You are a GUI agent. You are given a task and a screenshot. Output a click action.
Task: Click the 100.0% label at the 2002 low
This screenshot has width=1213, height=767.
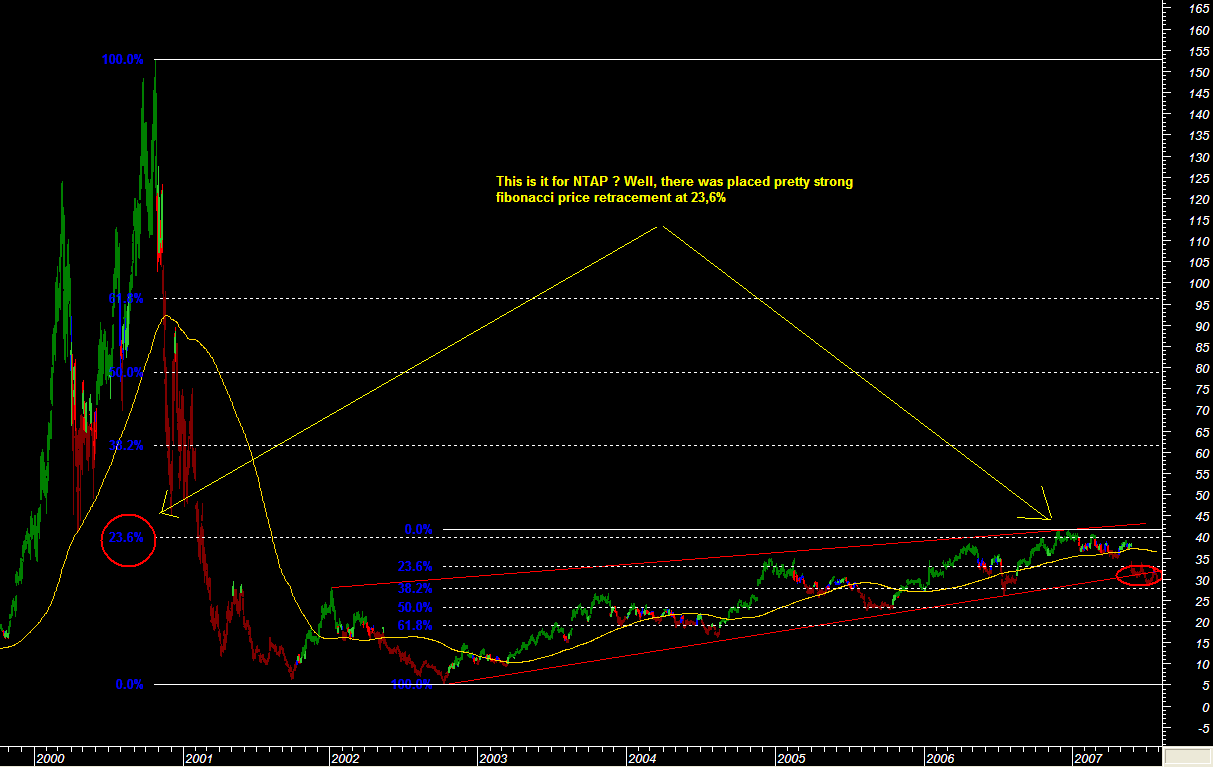411,685
